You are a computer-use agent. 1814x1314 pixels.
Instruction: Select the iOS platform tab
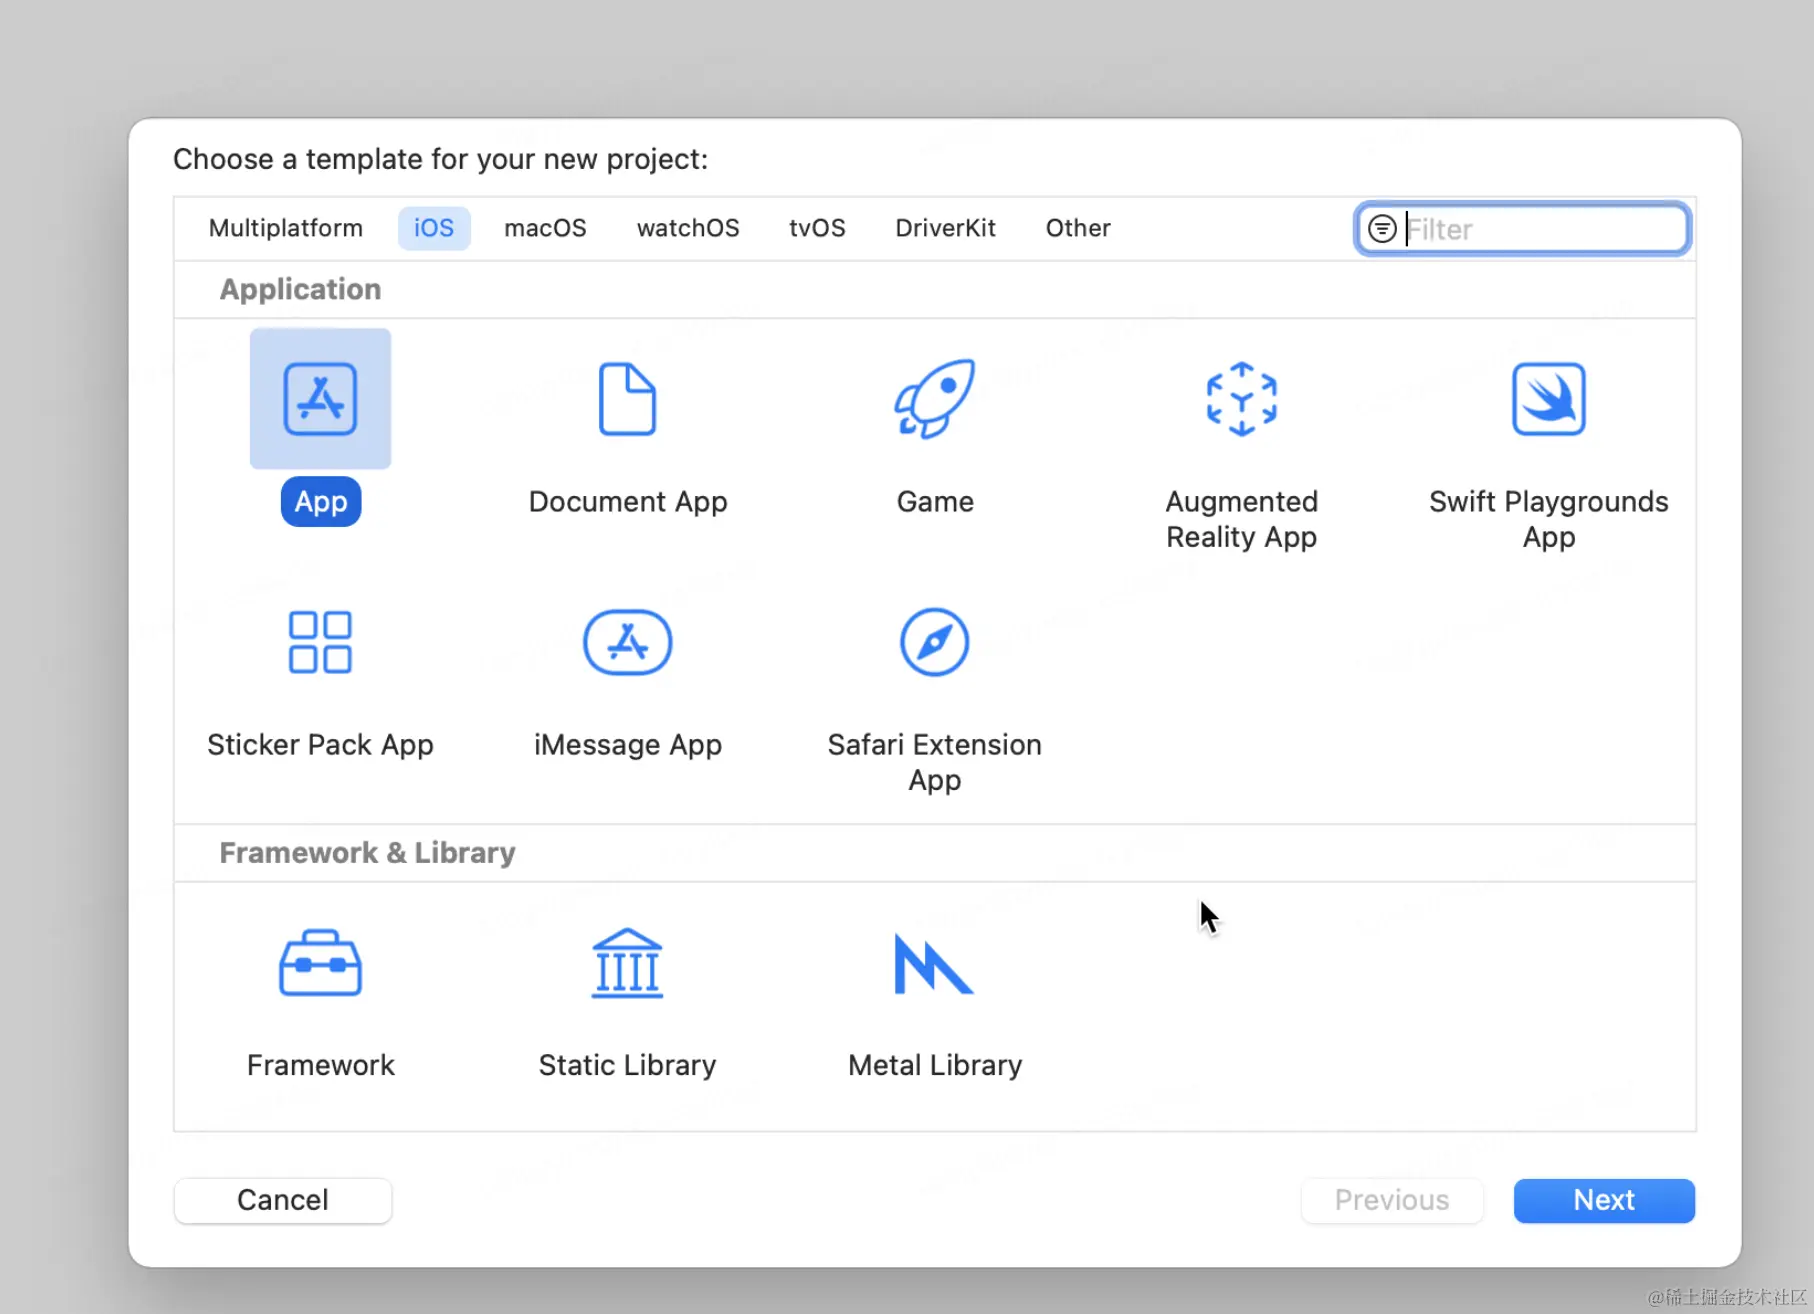[x=434, y=228]
